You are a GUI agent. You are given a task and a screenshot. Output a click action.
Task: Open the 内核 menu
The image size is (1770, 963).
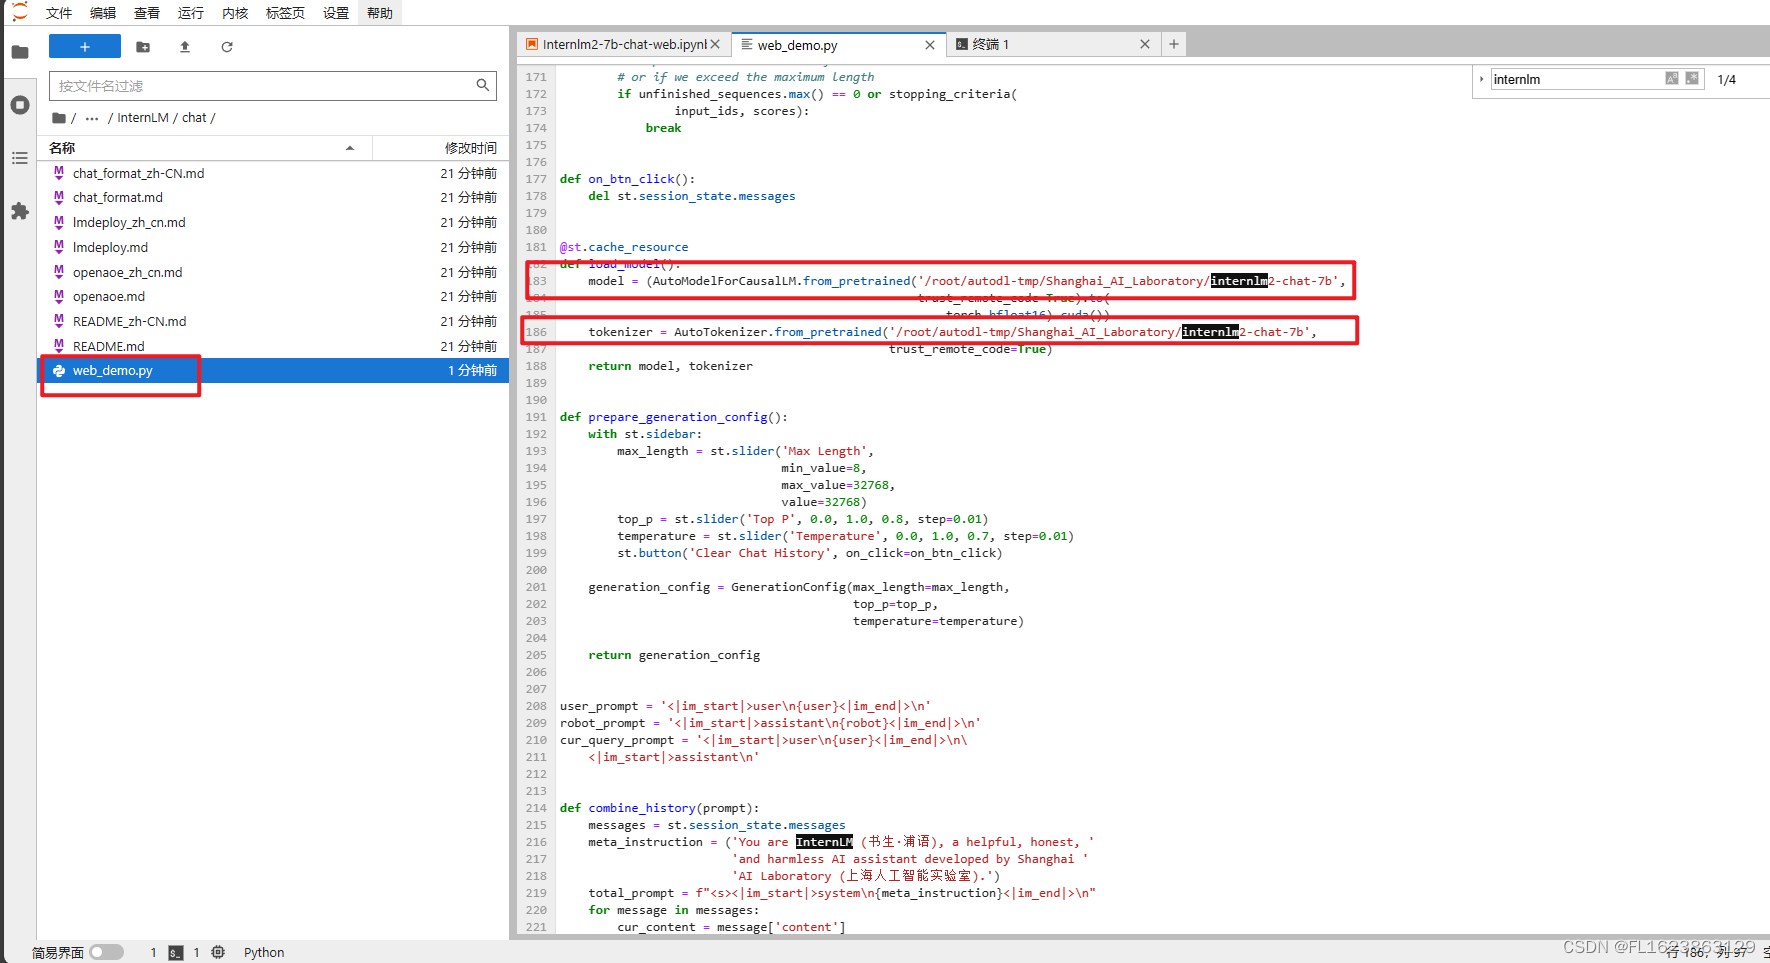[234, 13]
